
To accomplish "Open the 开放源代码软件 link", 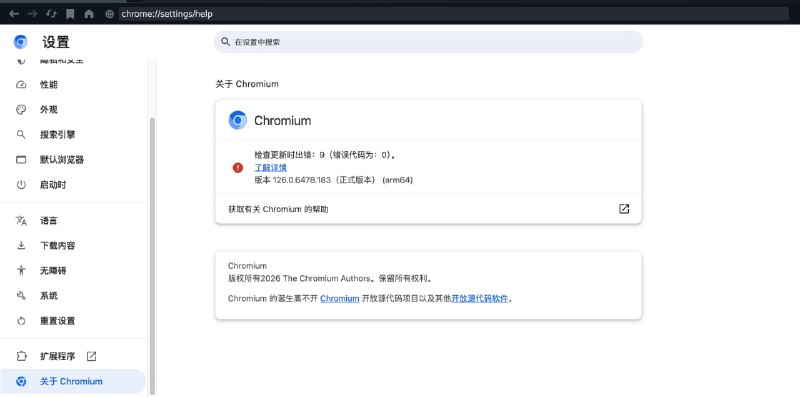I will point(480,299).
